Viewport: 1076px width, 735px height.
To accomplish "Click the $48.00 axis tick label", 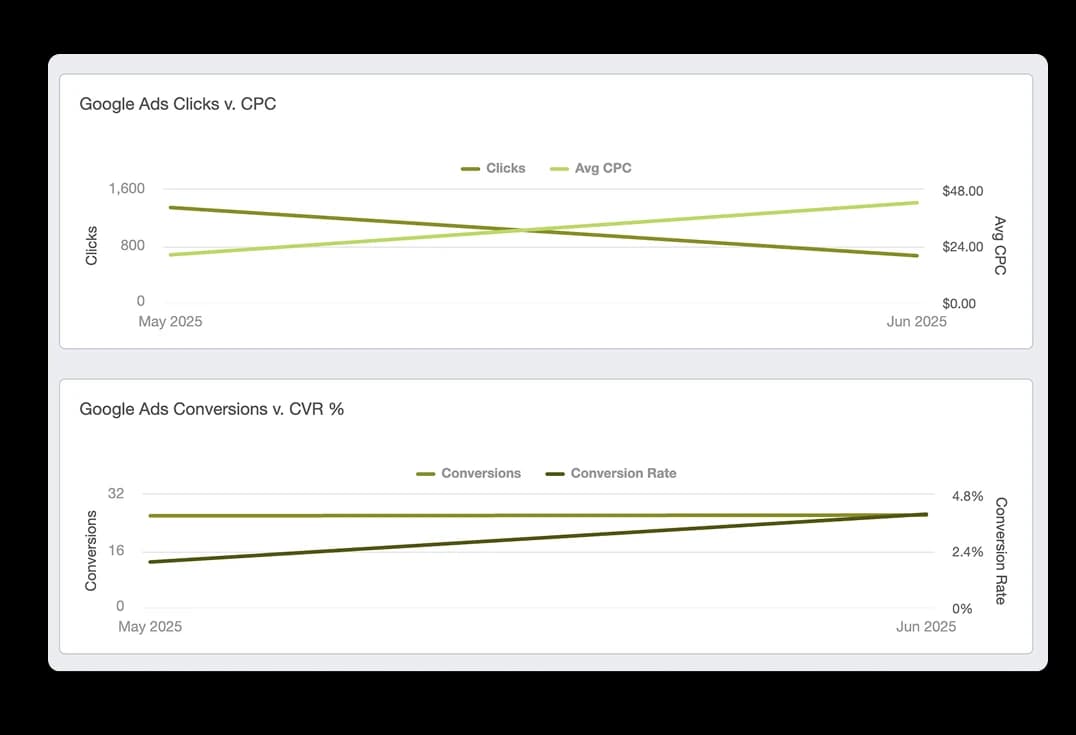I will [962, 191].
